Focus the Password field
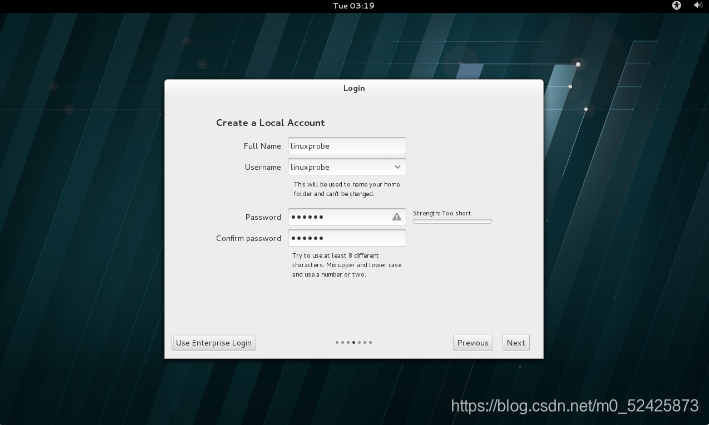This screenshot has width=709, height=425. click(347, 217)
